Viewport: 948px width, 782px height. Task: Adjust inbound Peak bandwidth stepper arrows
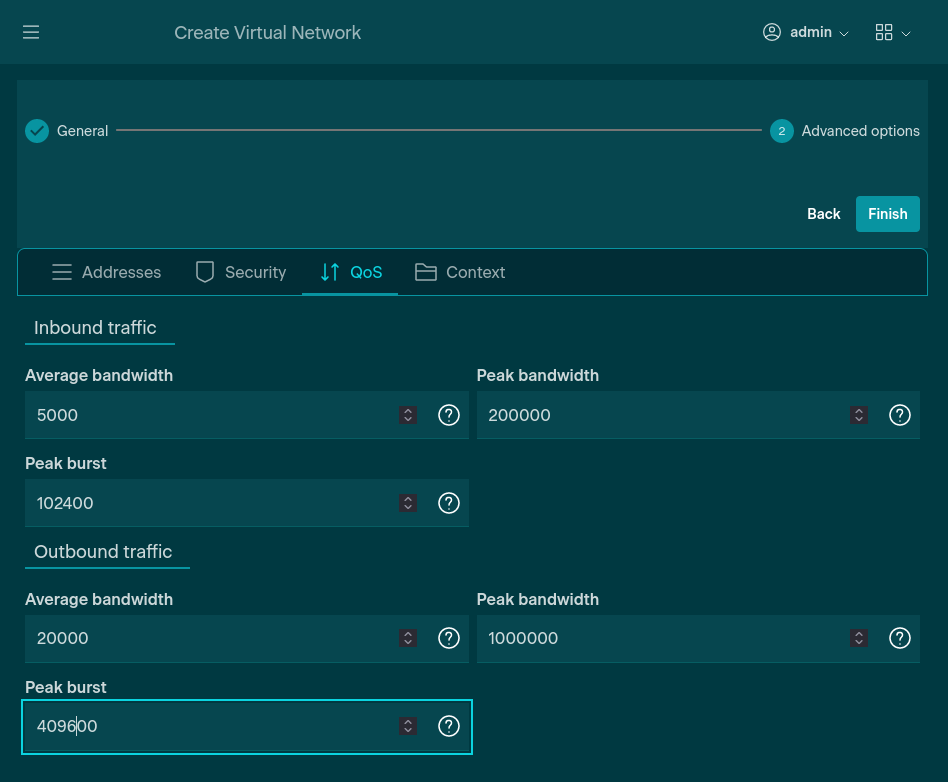click(858, 415)
